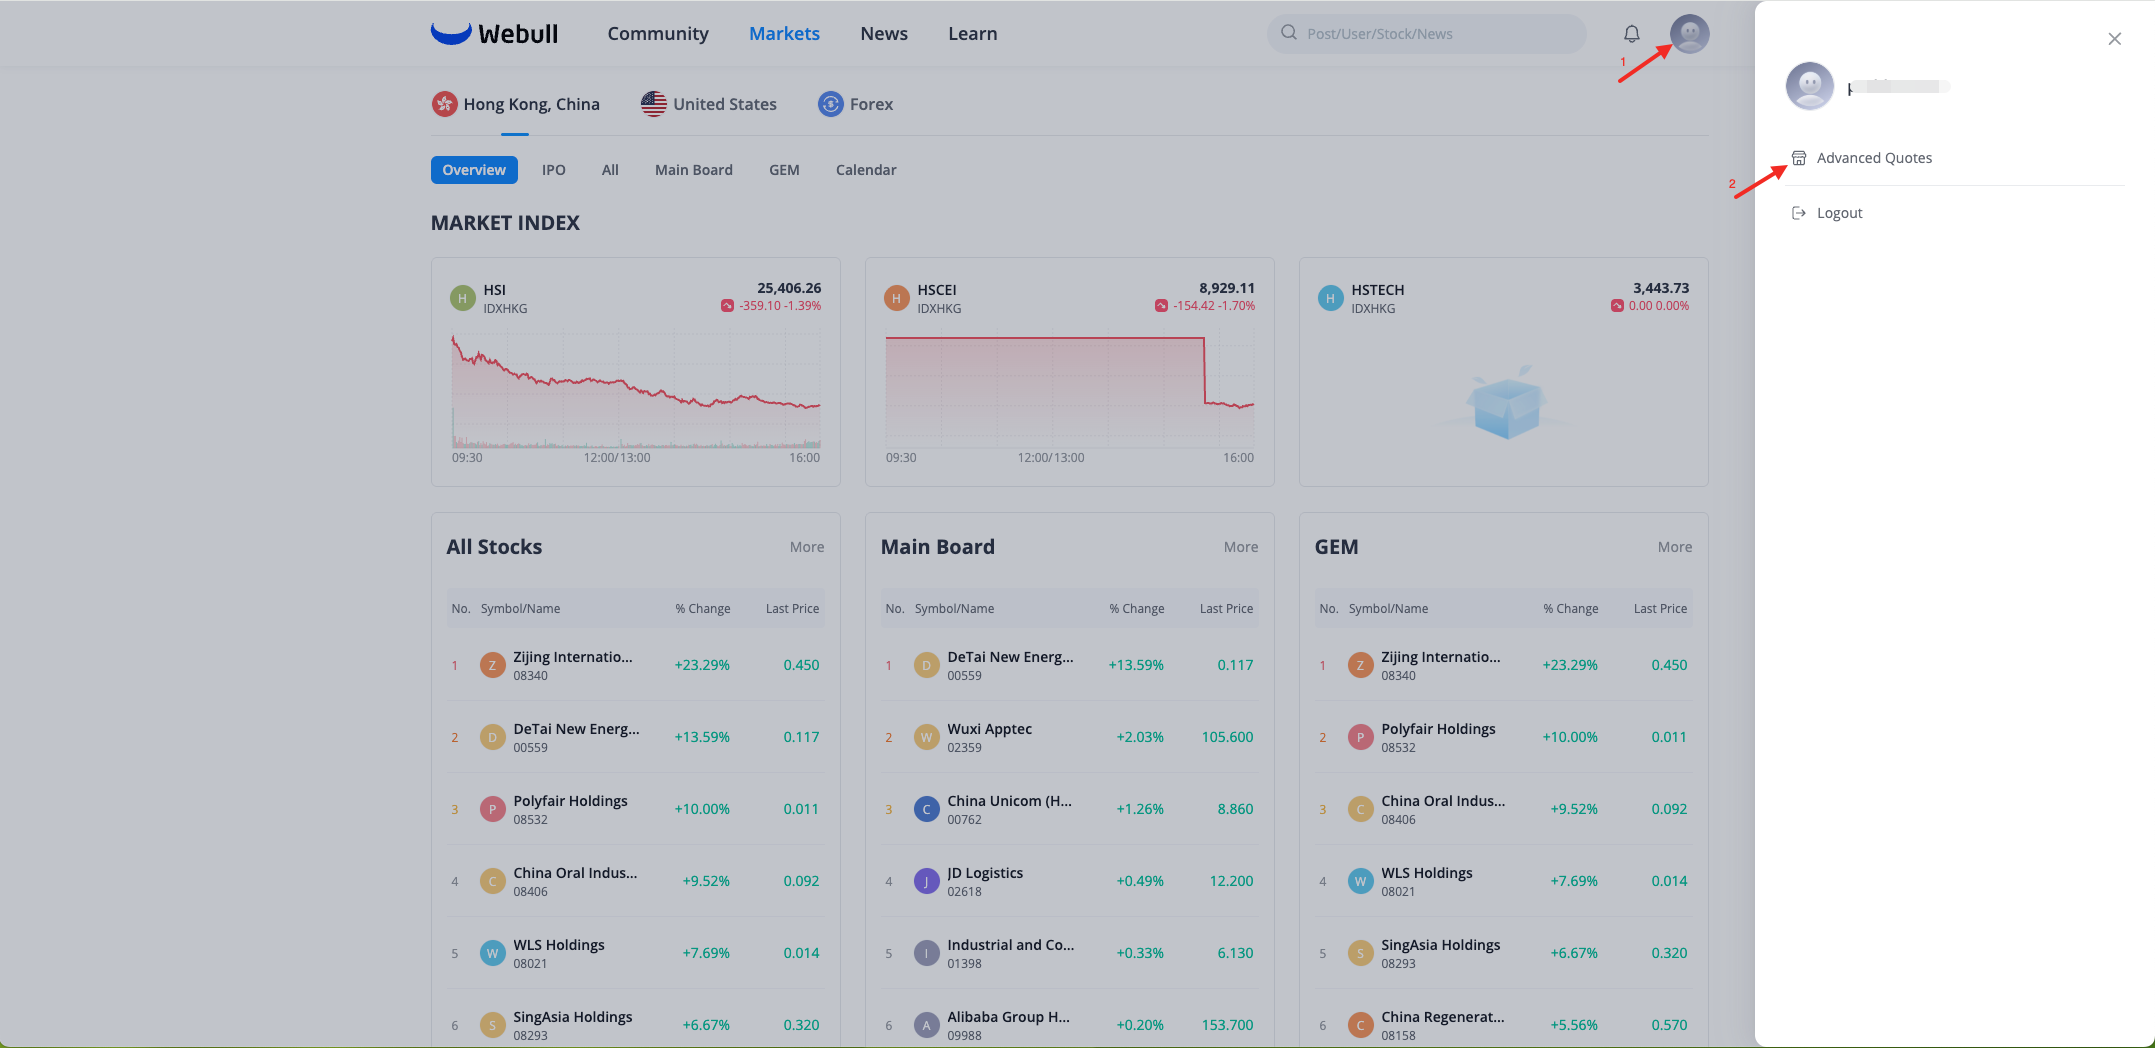The width and height of the screenshot is (2155, 1048).
Task: Switch to the IPO tab
Action: (553, 170)
